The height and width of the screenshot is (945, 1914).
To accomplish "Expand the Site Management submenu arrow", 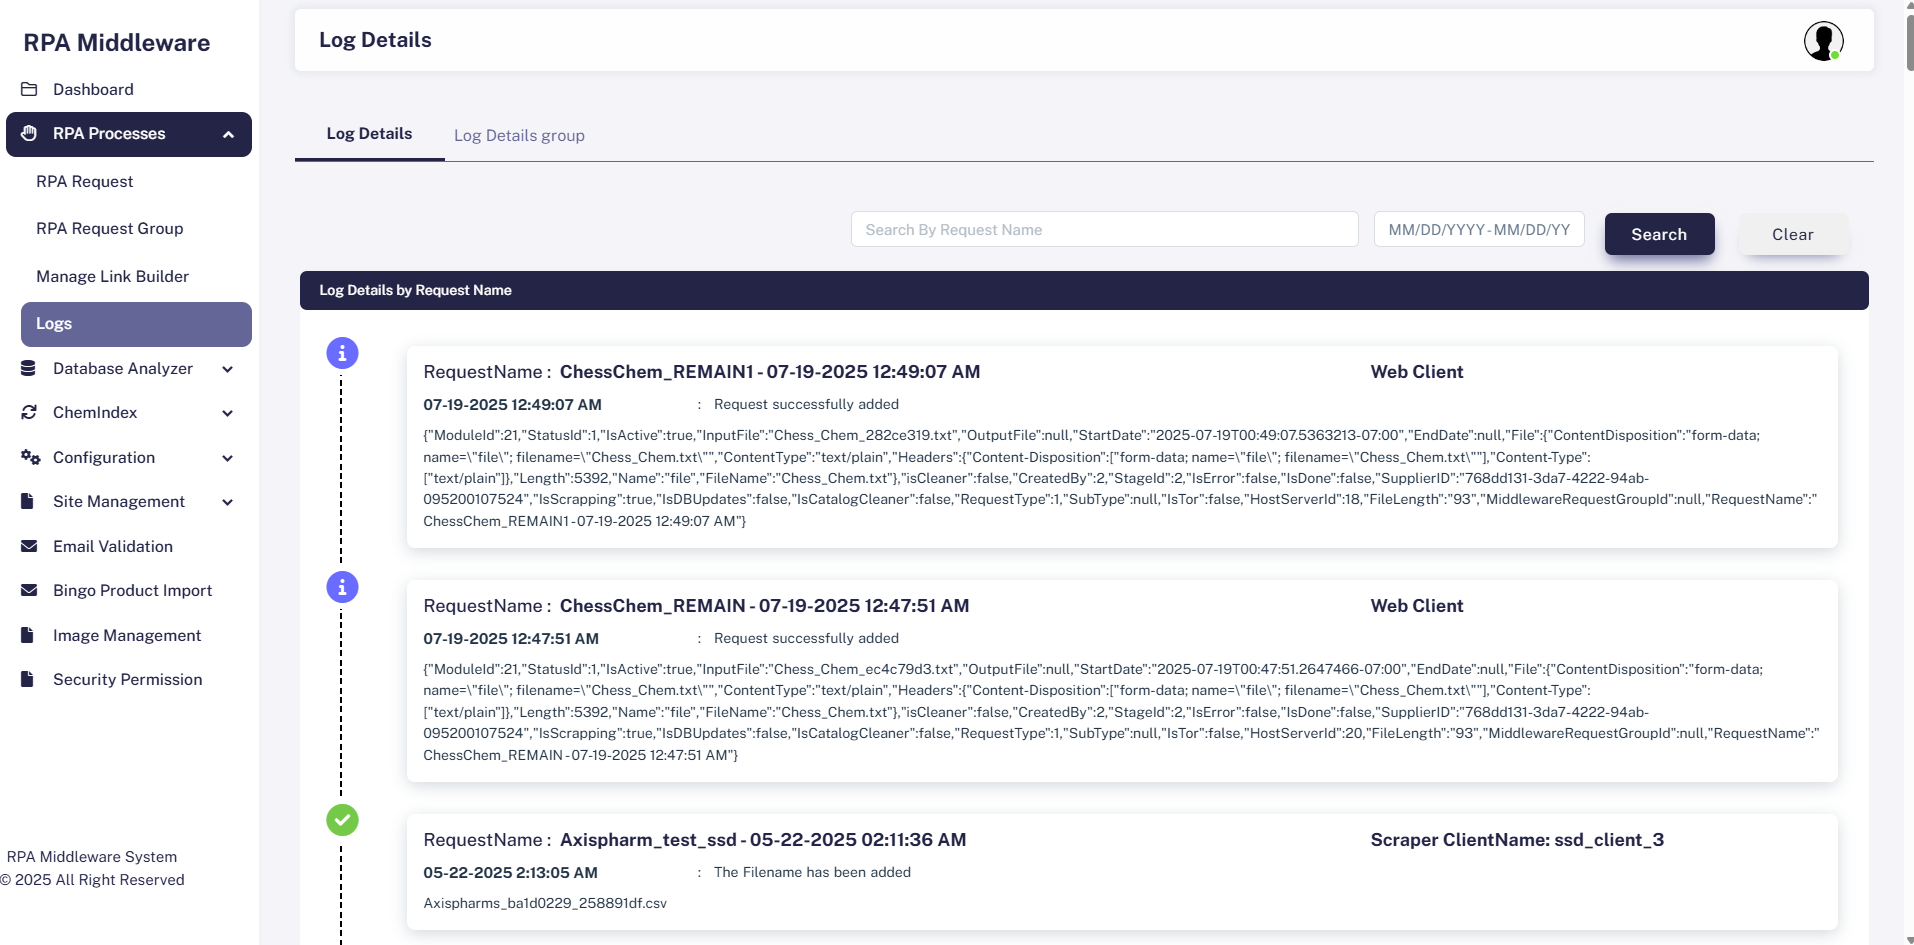I will click(x=227, y=502).
